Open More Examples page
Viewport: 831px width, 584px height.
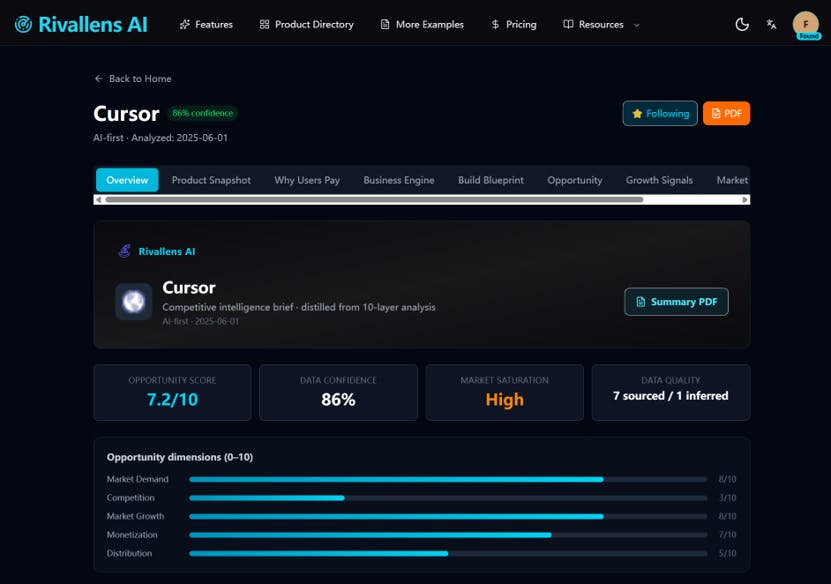(422, 24)
